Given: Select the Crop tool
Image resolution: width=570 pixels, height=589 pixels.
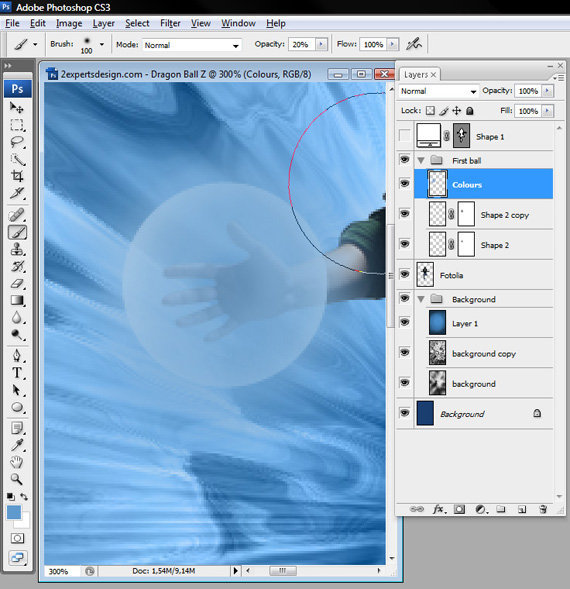Looking at the screenshot, I should [x=17, y=176].
